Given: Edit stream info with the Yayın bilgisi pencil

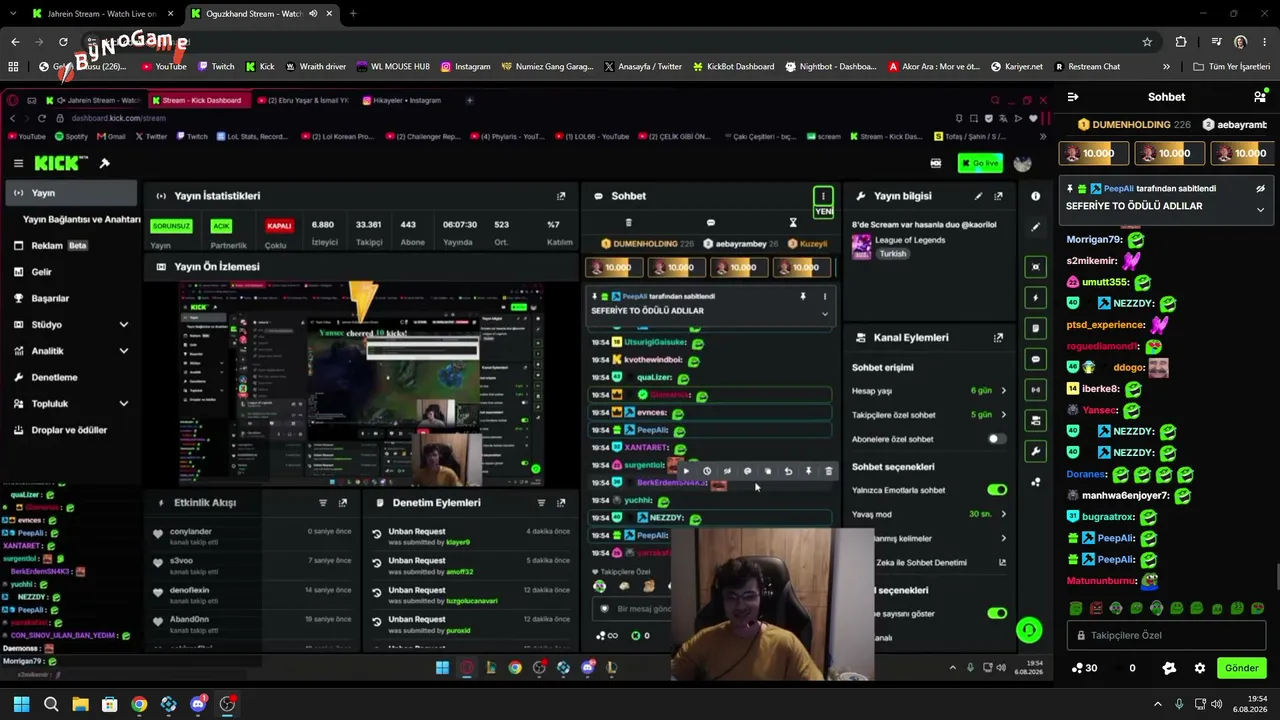Looking at the screenshot, I should click(978, 196).
